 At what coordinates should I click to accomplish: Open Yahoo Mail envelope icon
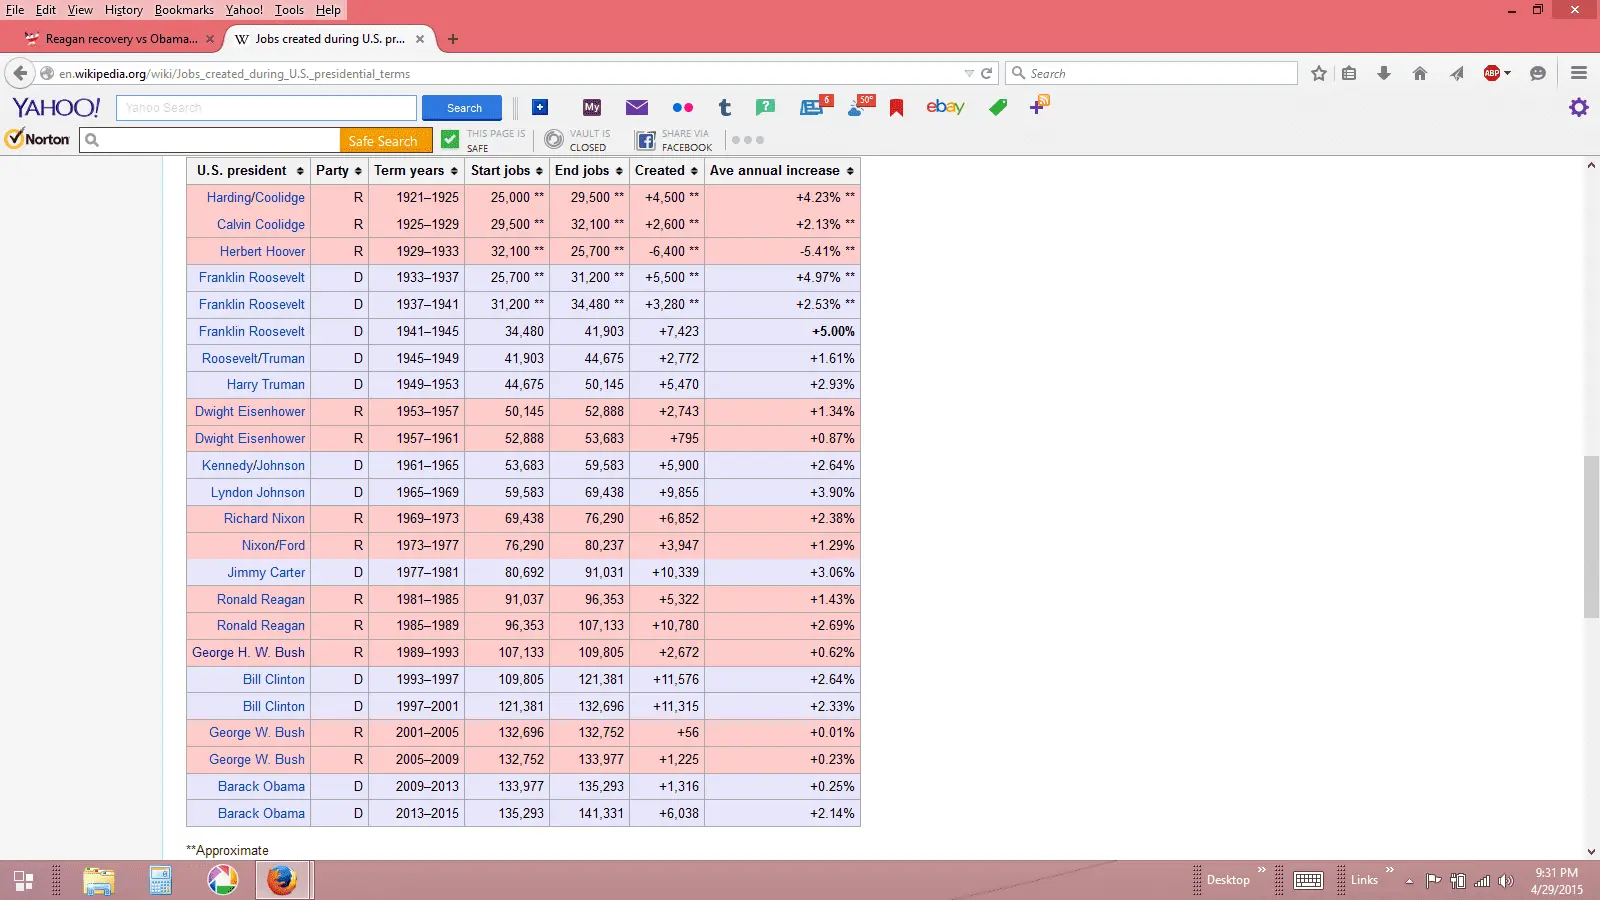[x=637, y=107]
